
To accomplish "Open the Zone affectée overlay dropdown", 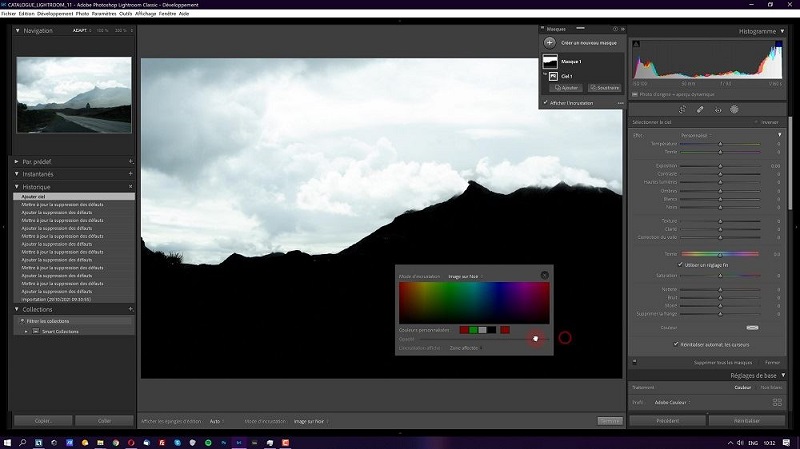I will tap(466, 348).
